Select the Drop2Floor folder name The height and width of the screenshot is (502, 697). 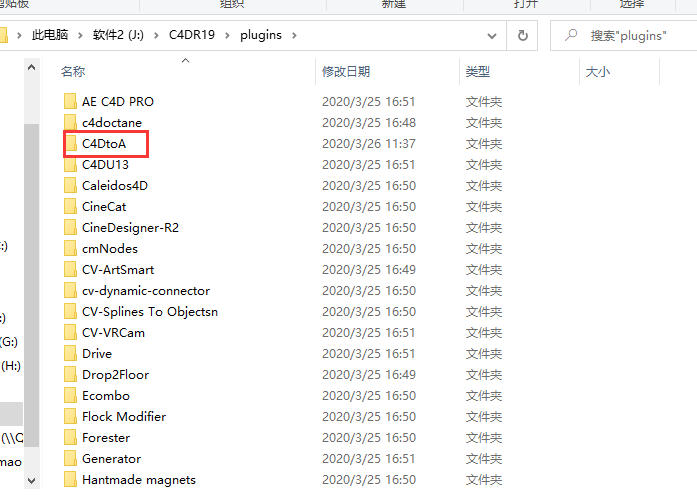tap(116, 374)
